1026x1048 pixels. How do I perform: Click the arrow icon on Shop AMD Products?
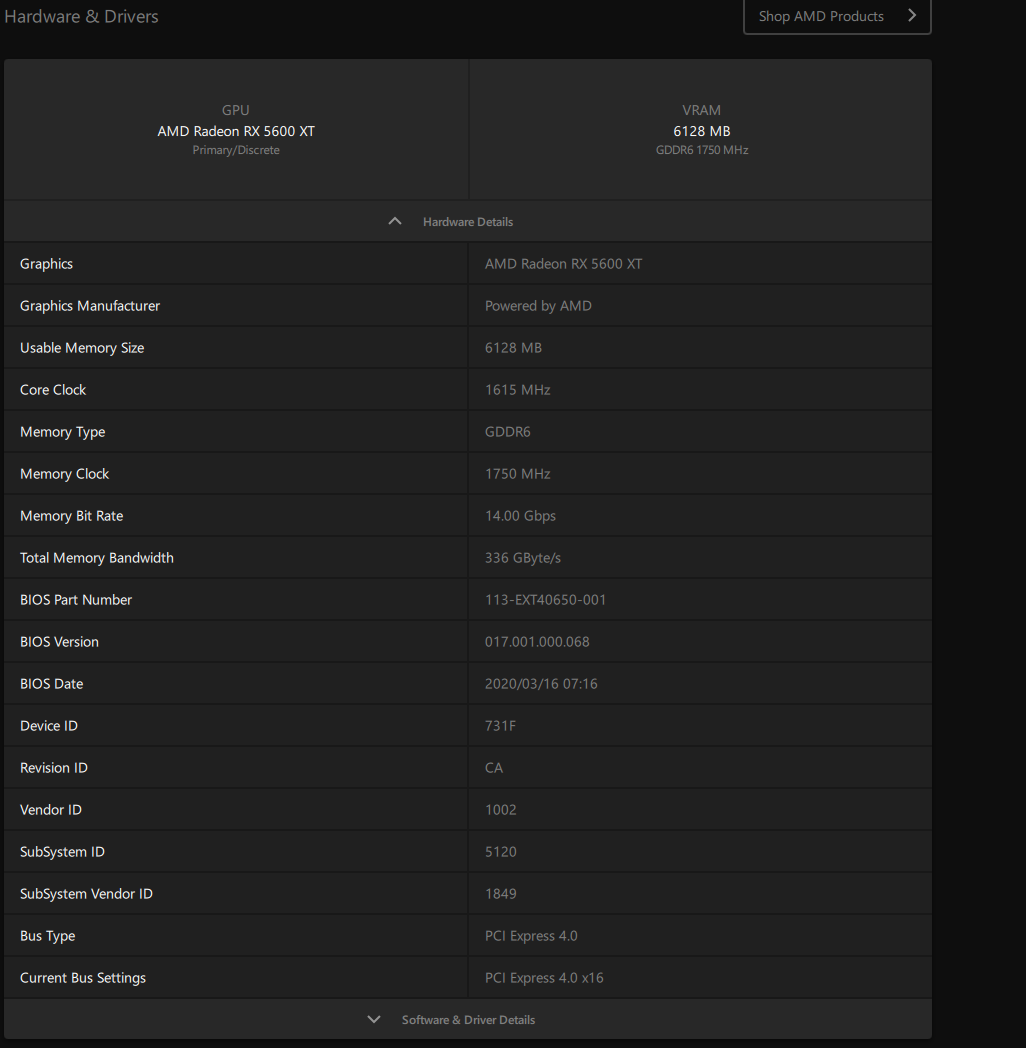click(x=912, y=15)
